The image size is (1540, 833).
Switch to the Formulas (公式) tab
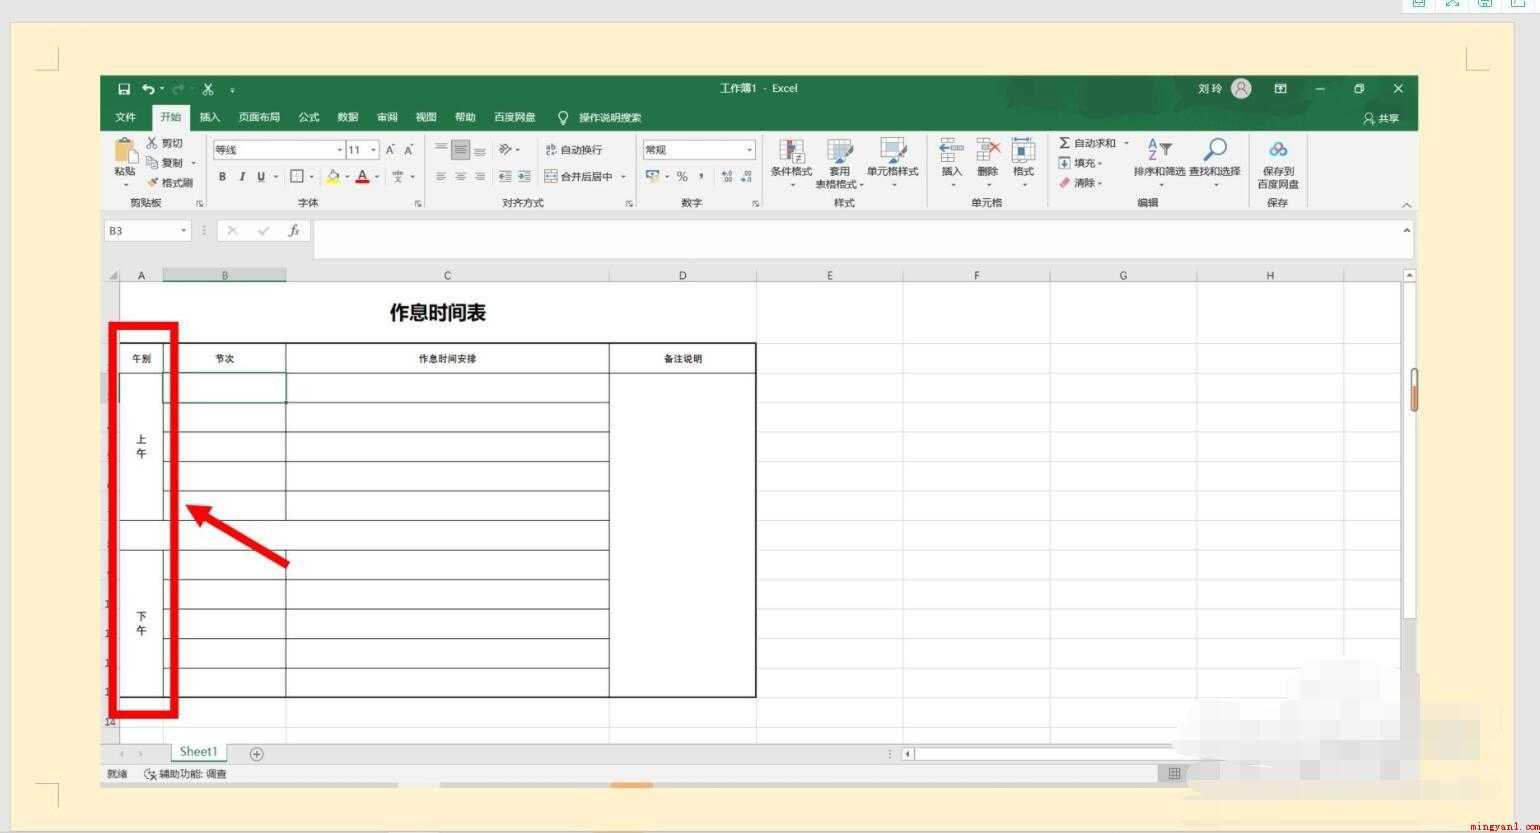[309, 117]
